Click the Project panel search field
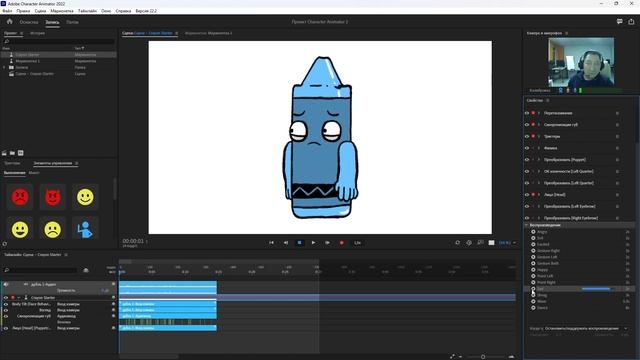The width and height of the screenshot is (640, 360). coord(59,41)
